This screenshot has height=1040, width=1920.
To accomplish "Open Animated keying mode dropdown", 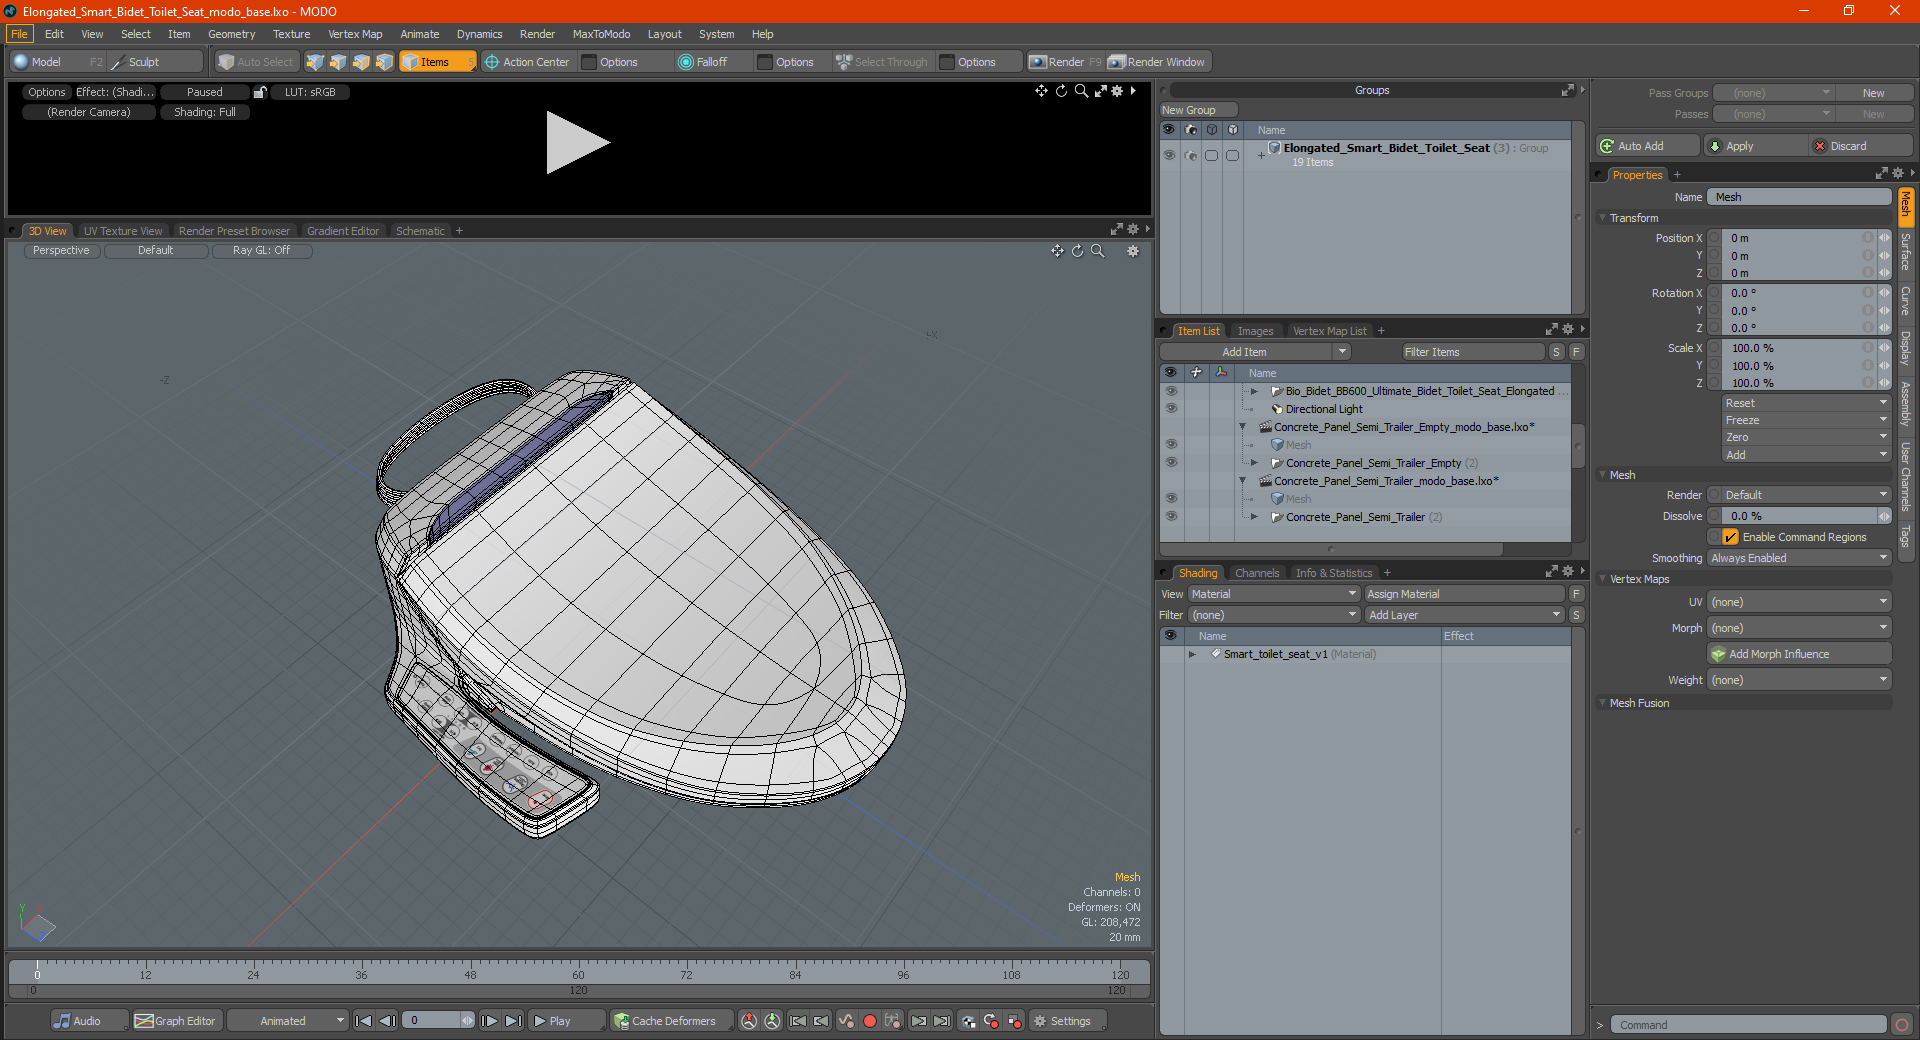I will (x=287, y=1021).
